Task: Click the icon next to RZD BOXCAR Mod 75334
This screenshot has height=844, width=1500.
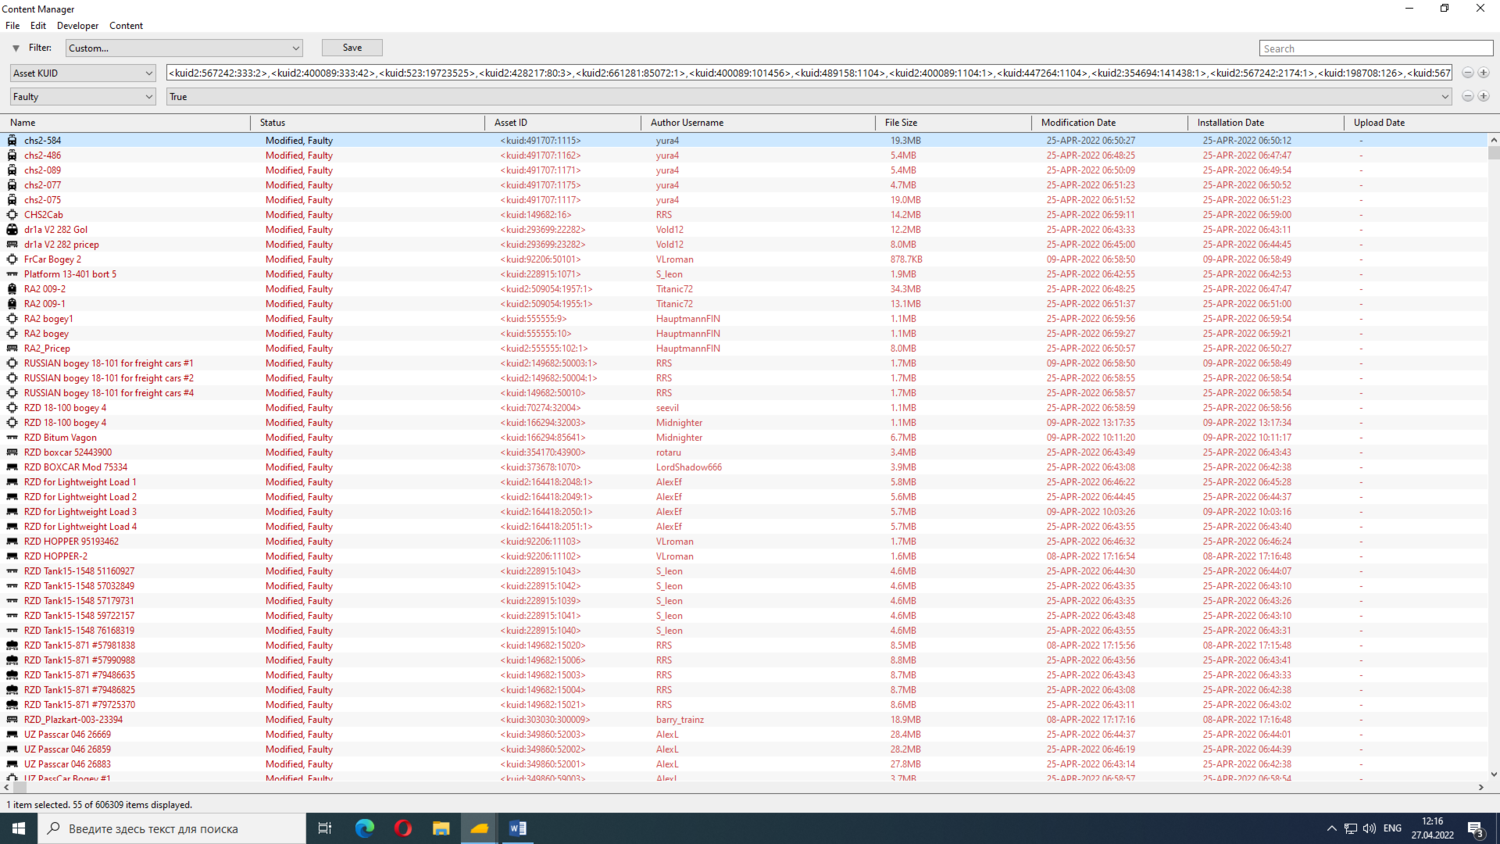Action: [12, 467]
